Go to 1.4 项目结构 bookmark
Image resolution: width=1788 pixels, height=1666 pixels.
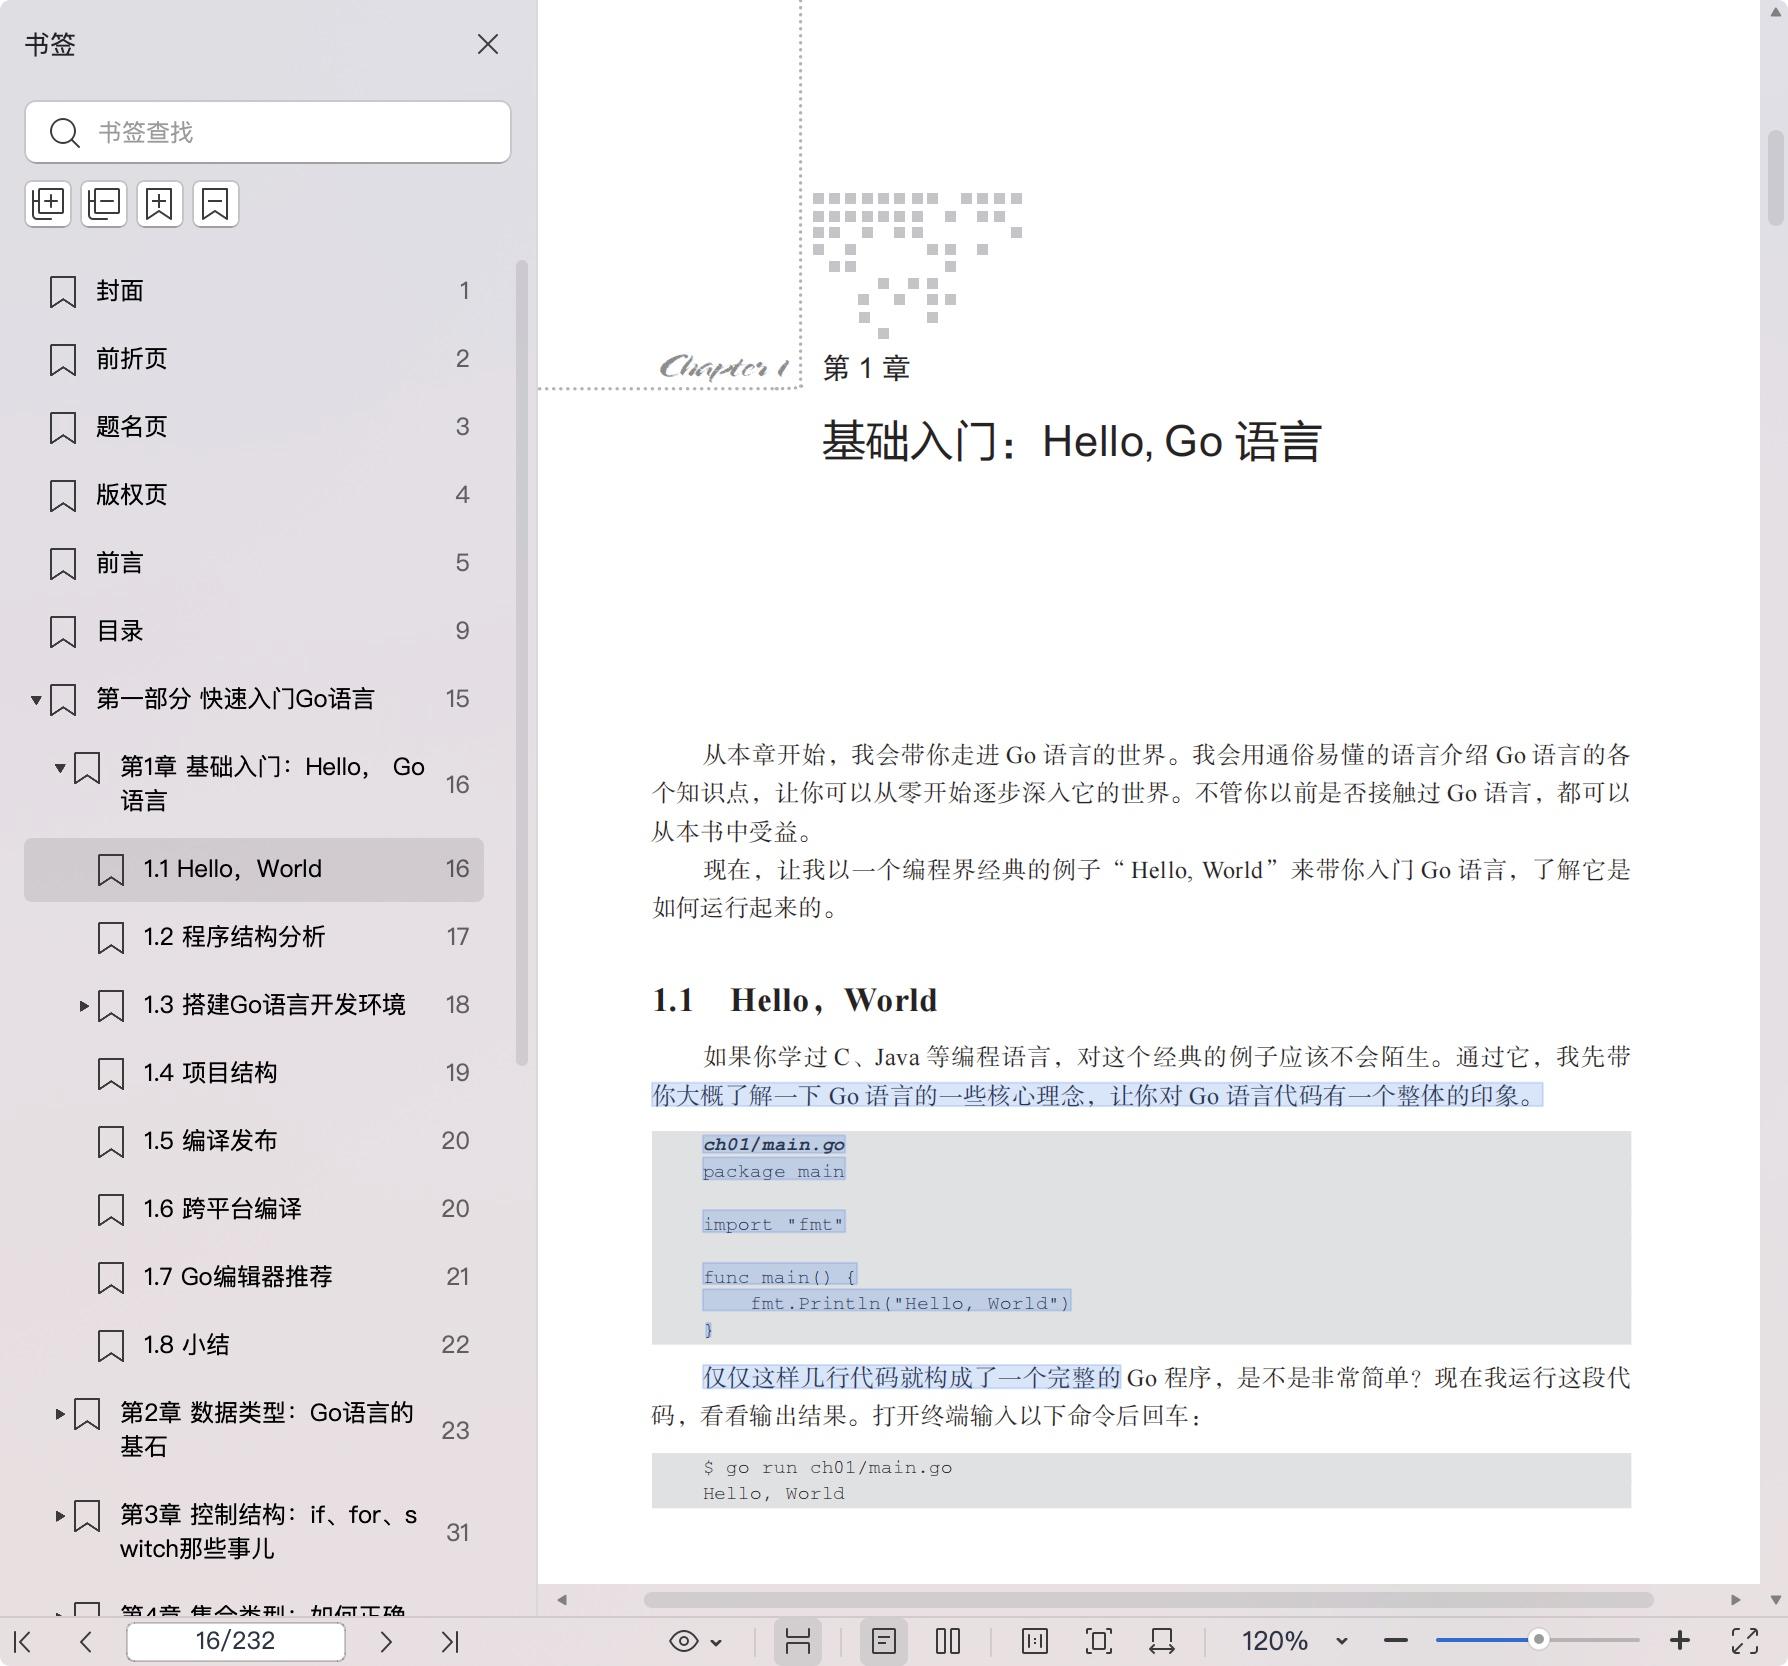tap(254, 1073)
